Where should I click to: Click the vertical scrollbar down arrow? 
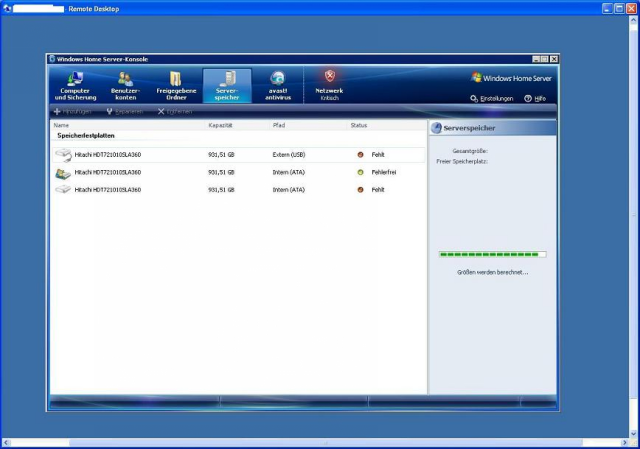click(x=633, y=433)
